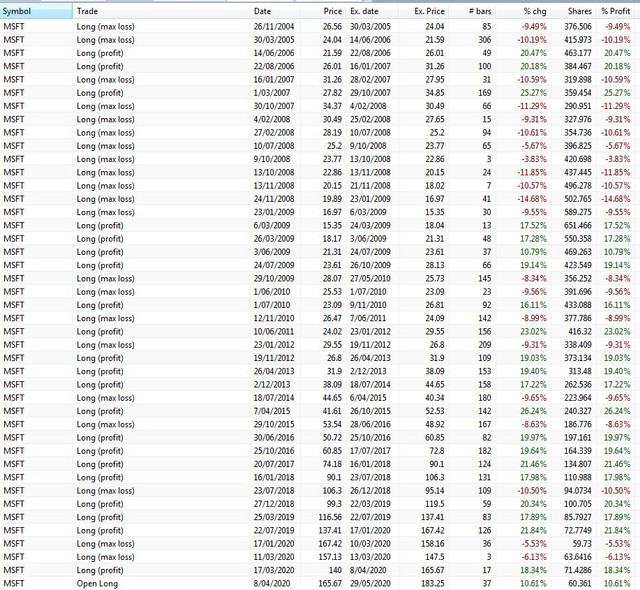Click the % chg value -10.59%

(x=532, y=80)
